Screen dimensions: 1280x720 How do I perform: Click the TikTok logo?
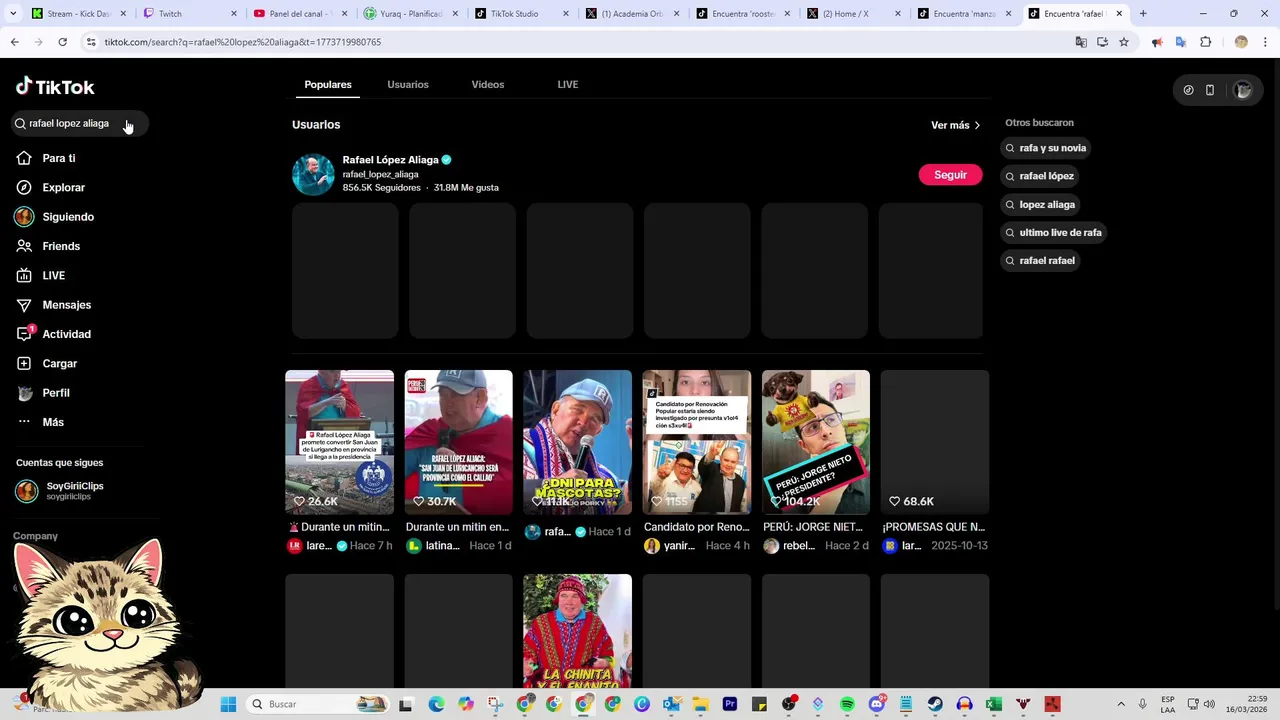pyautogui.click(x=55, y=87)
